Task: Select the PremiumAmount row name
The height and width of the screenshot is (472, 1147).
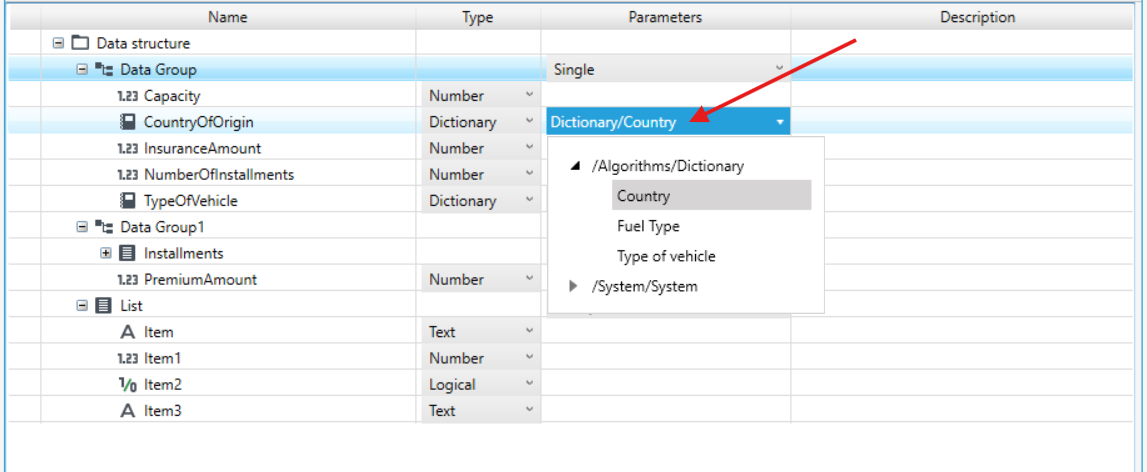Action: [200, 280]
